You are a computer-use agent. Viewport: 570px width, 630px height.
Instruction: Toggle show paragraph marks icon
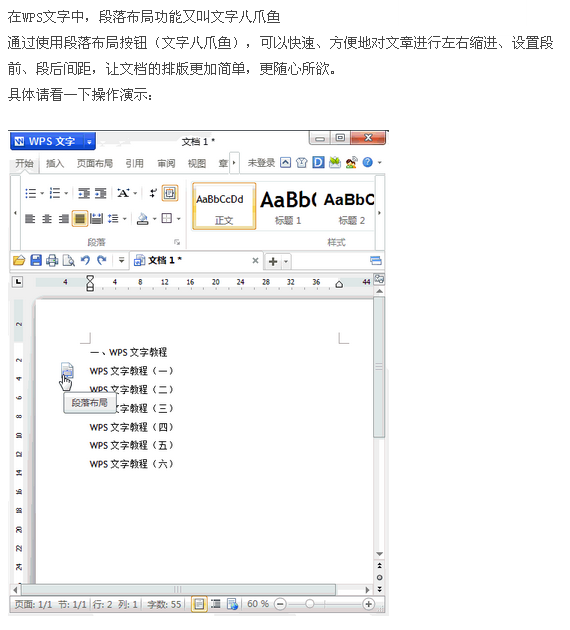(153, 193)
